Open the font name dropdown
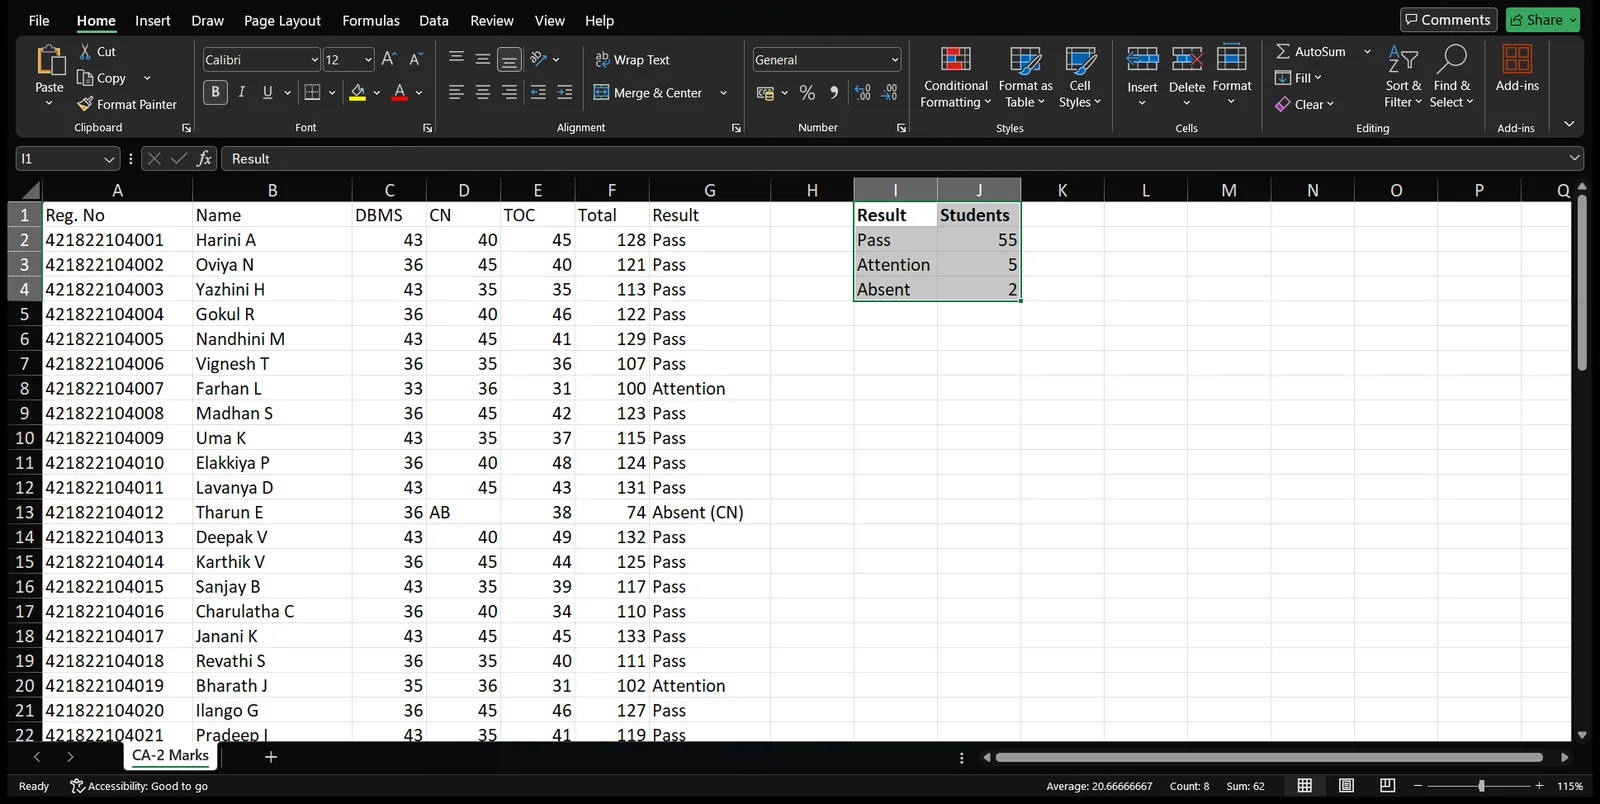This screenshot has width=1600, height=804. 314,60
